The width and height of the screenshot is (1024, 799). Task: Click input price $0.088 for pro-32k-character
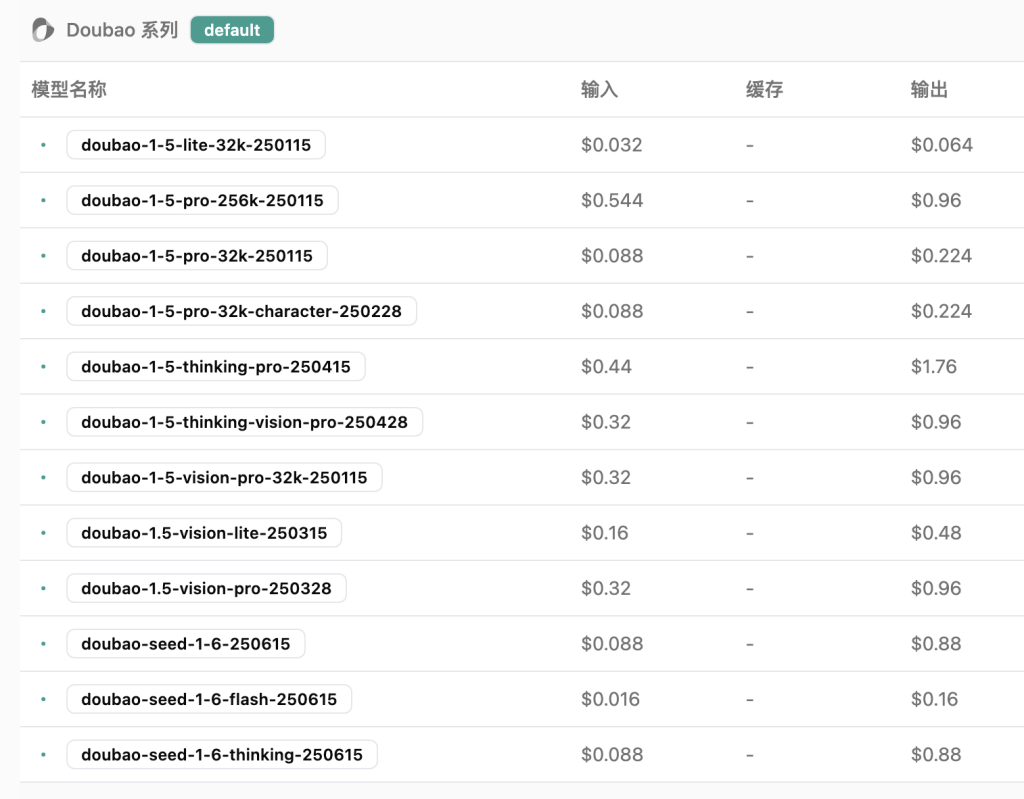tap(612, 312)
